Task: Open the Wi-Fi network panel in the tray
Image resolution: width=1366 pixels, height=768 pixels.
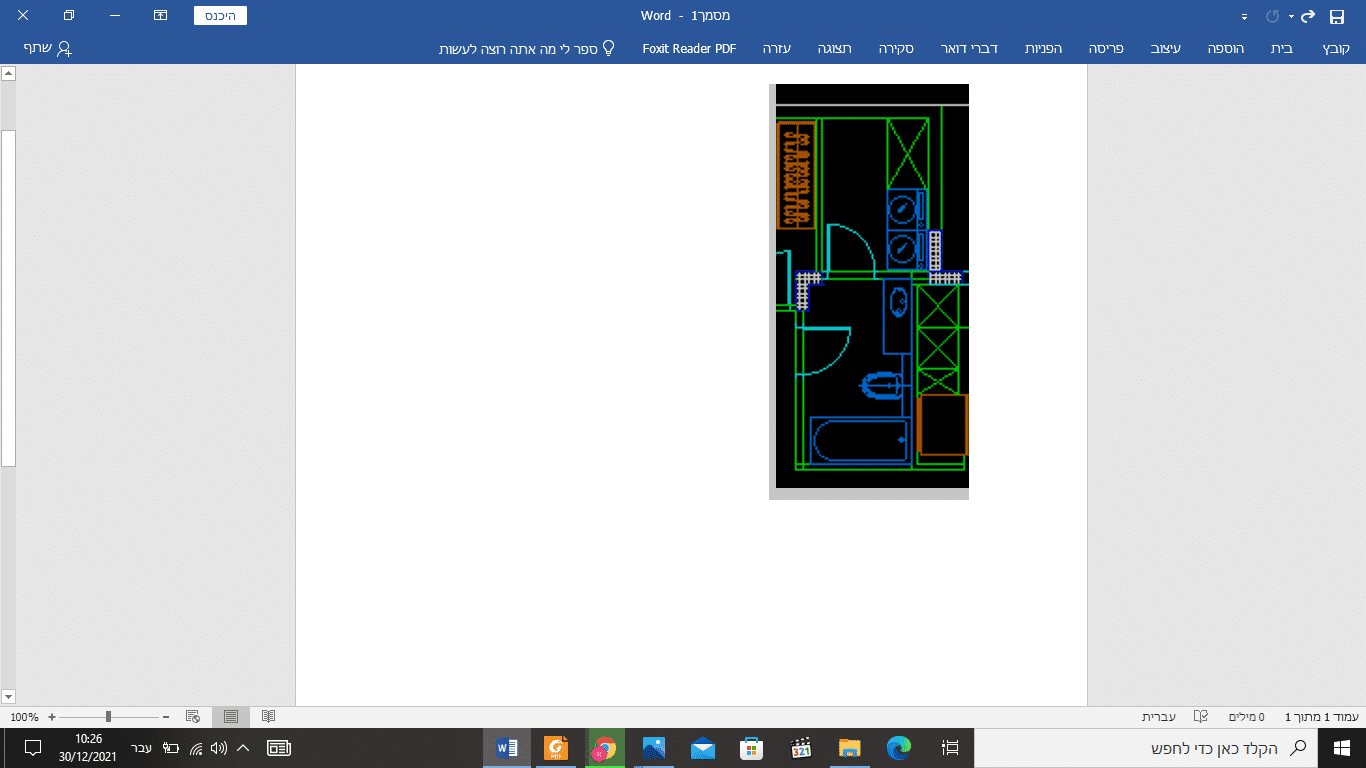Action: pos(196,748)
